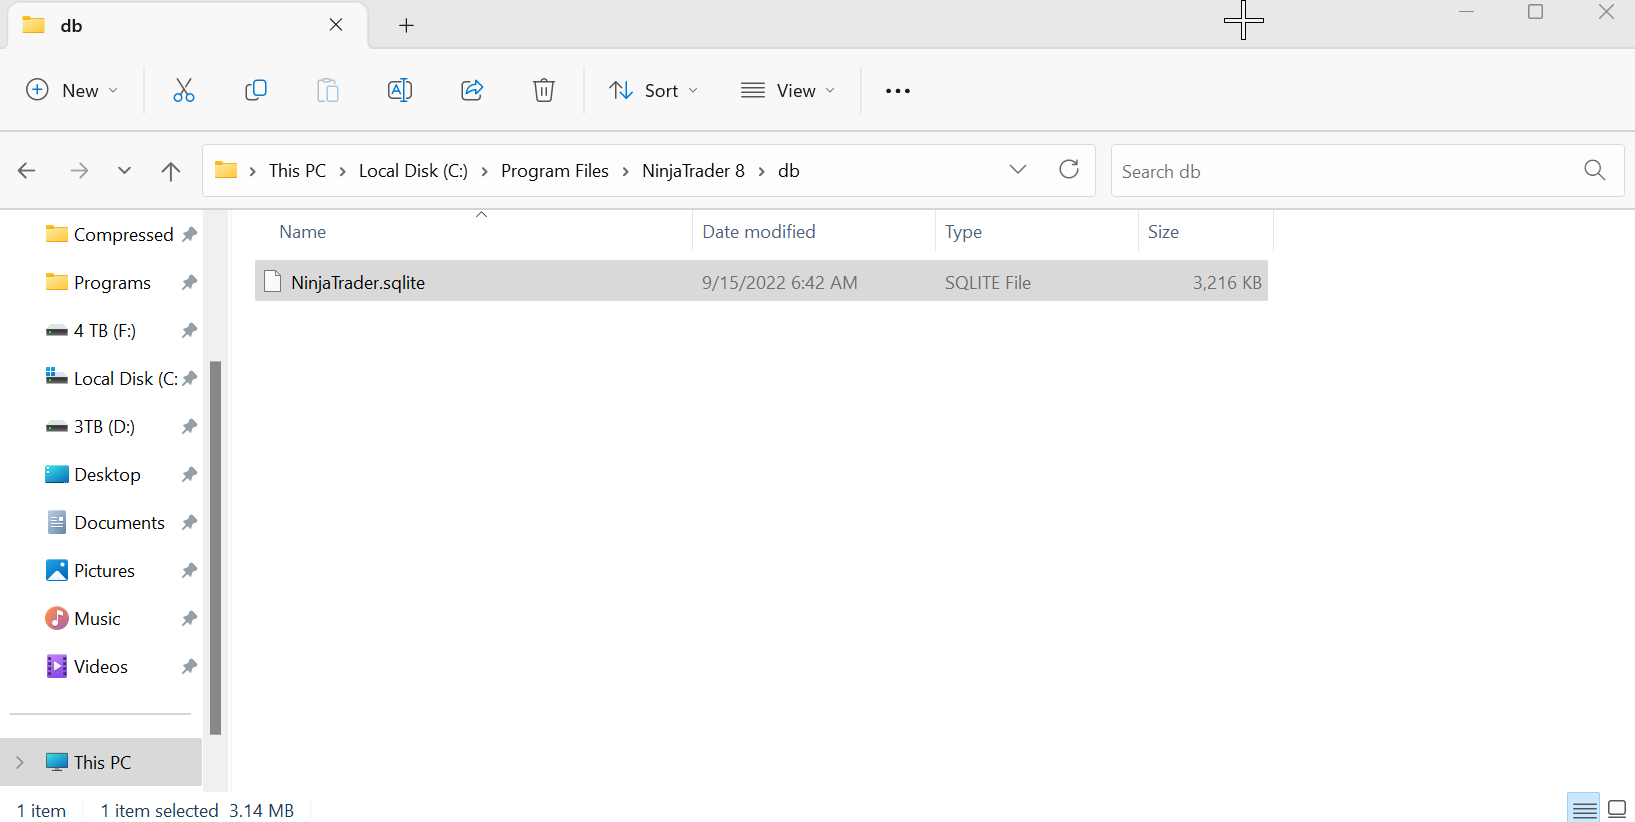
Task: Select the NinjaTrader.sqlite file name
Action: pyautogui.click(x=358, y=283)
